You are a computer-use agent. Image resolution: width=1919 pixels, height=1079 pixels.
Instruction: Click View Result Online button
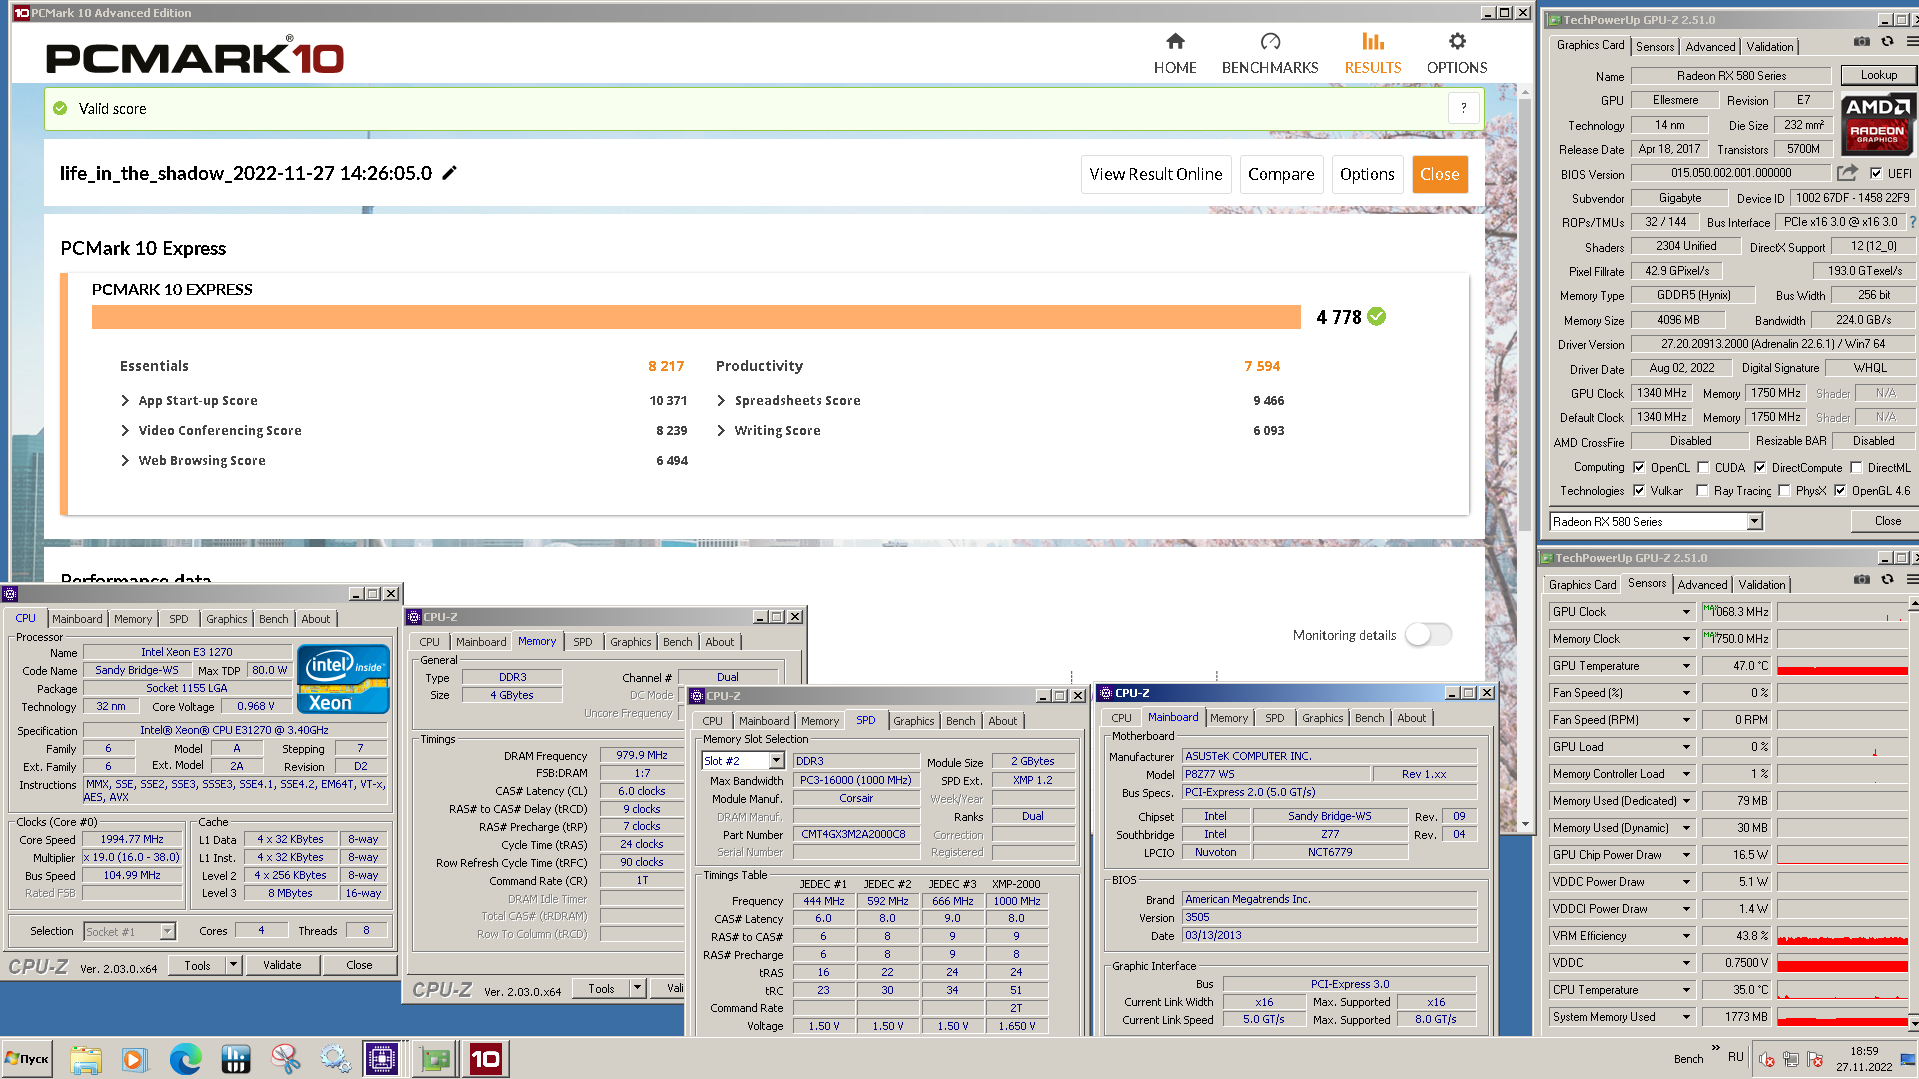tap(1155, 174)
